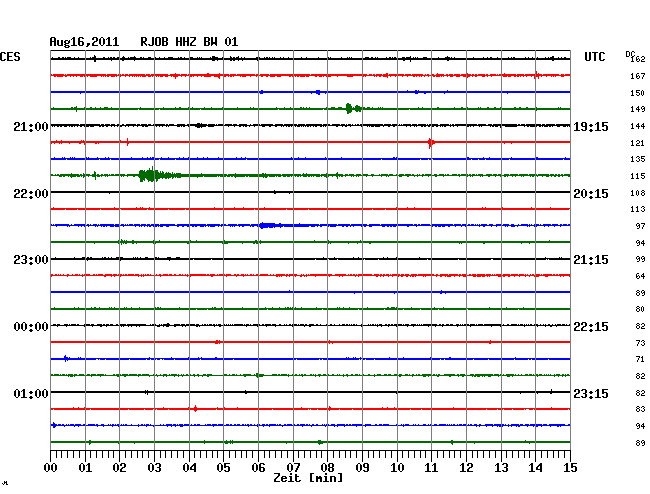The image size is (650, 494).
Task: Click the green seismic burst before minute 09
Action: (x=353, y=109)
